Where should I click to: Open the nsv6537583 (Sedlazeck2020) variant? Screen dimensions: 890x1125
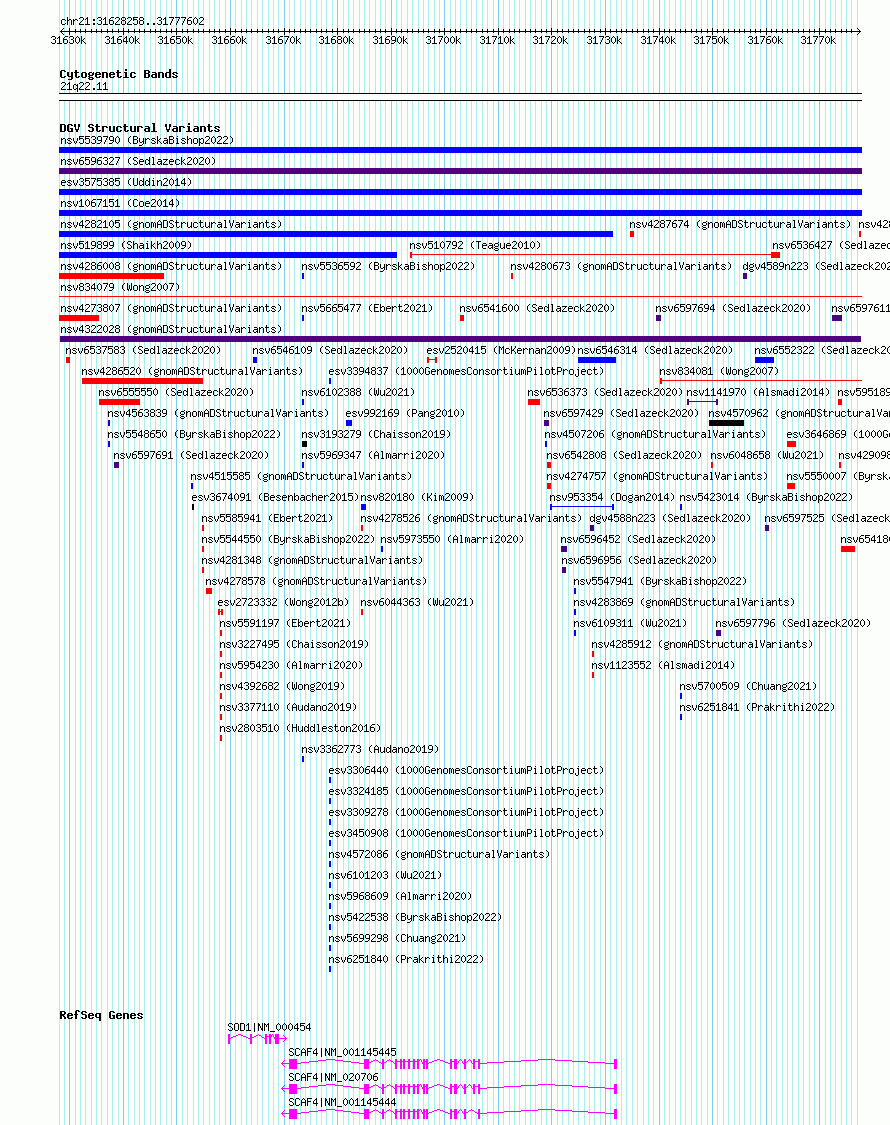click(144, 350)
